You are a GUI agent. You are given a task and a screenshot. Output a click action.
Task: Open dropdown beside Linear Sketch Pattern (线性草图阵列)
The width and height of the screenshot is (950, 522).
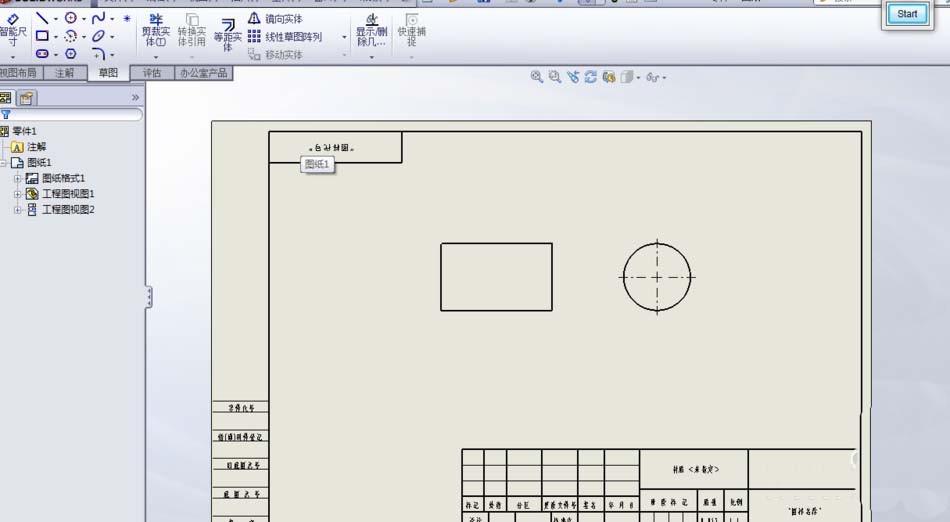pos(344,37)
